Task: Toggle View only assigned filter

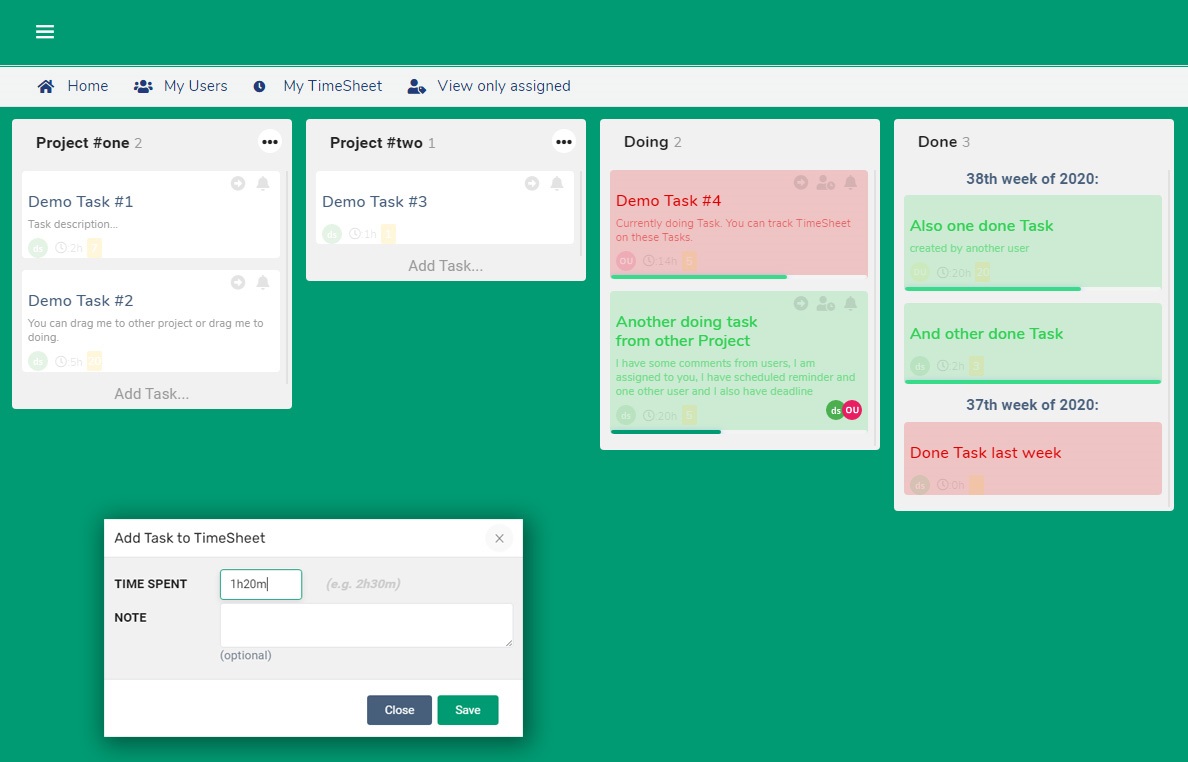Action: pyautogui.click(x=489, y=86)
